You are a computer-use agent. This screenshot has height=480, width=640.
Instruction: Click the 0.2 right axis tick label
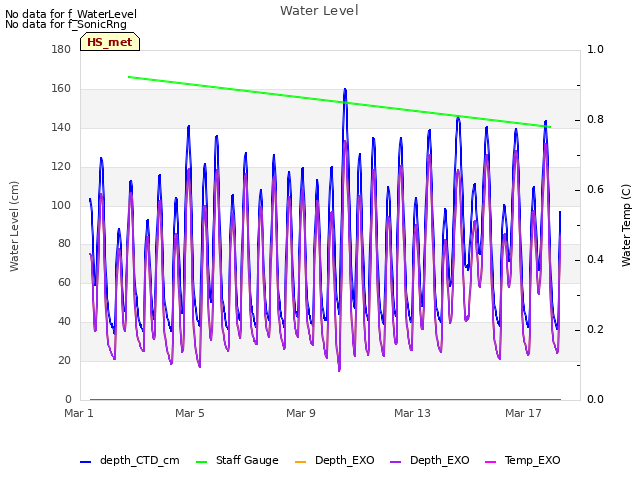click(x=595, y=329)
